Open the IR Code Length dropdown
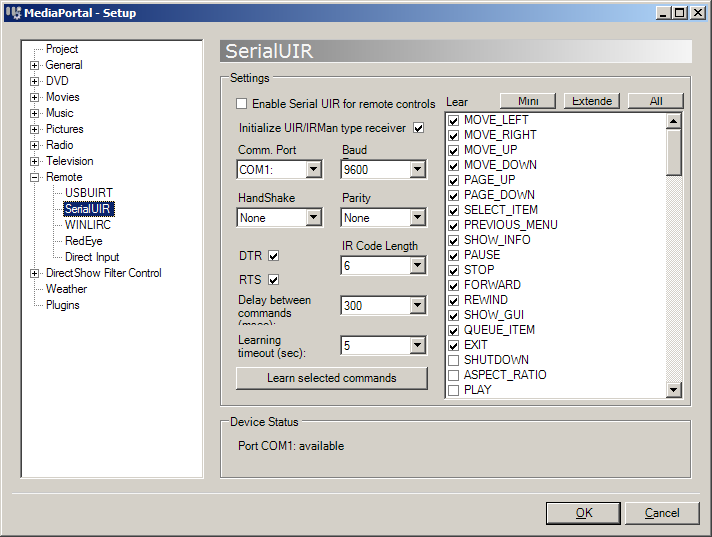 pyautogui.click(x=417, y=266)
